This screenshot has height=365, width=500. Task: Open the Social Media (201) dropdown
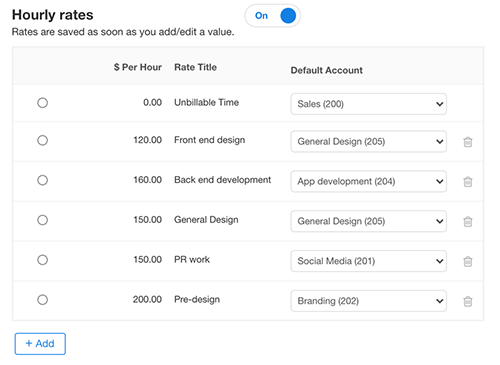point(368,261)
